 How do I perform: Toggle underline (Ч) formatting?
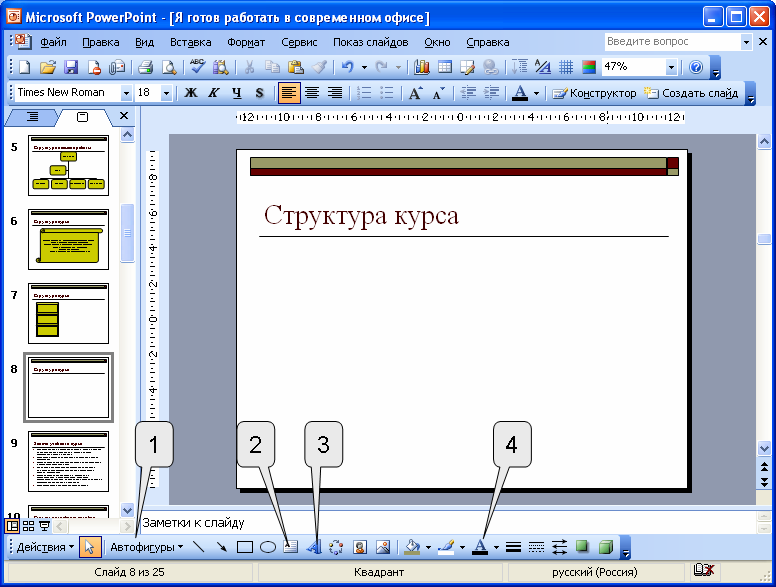237,93
